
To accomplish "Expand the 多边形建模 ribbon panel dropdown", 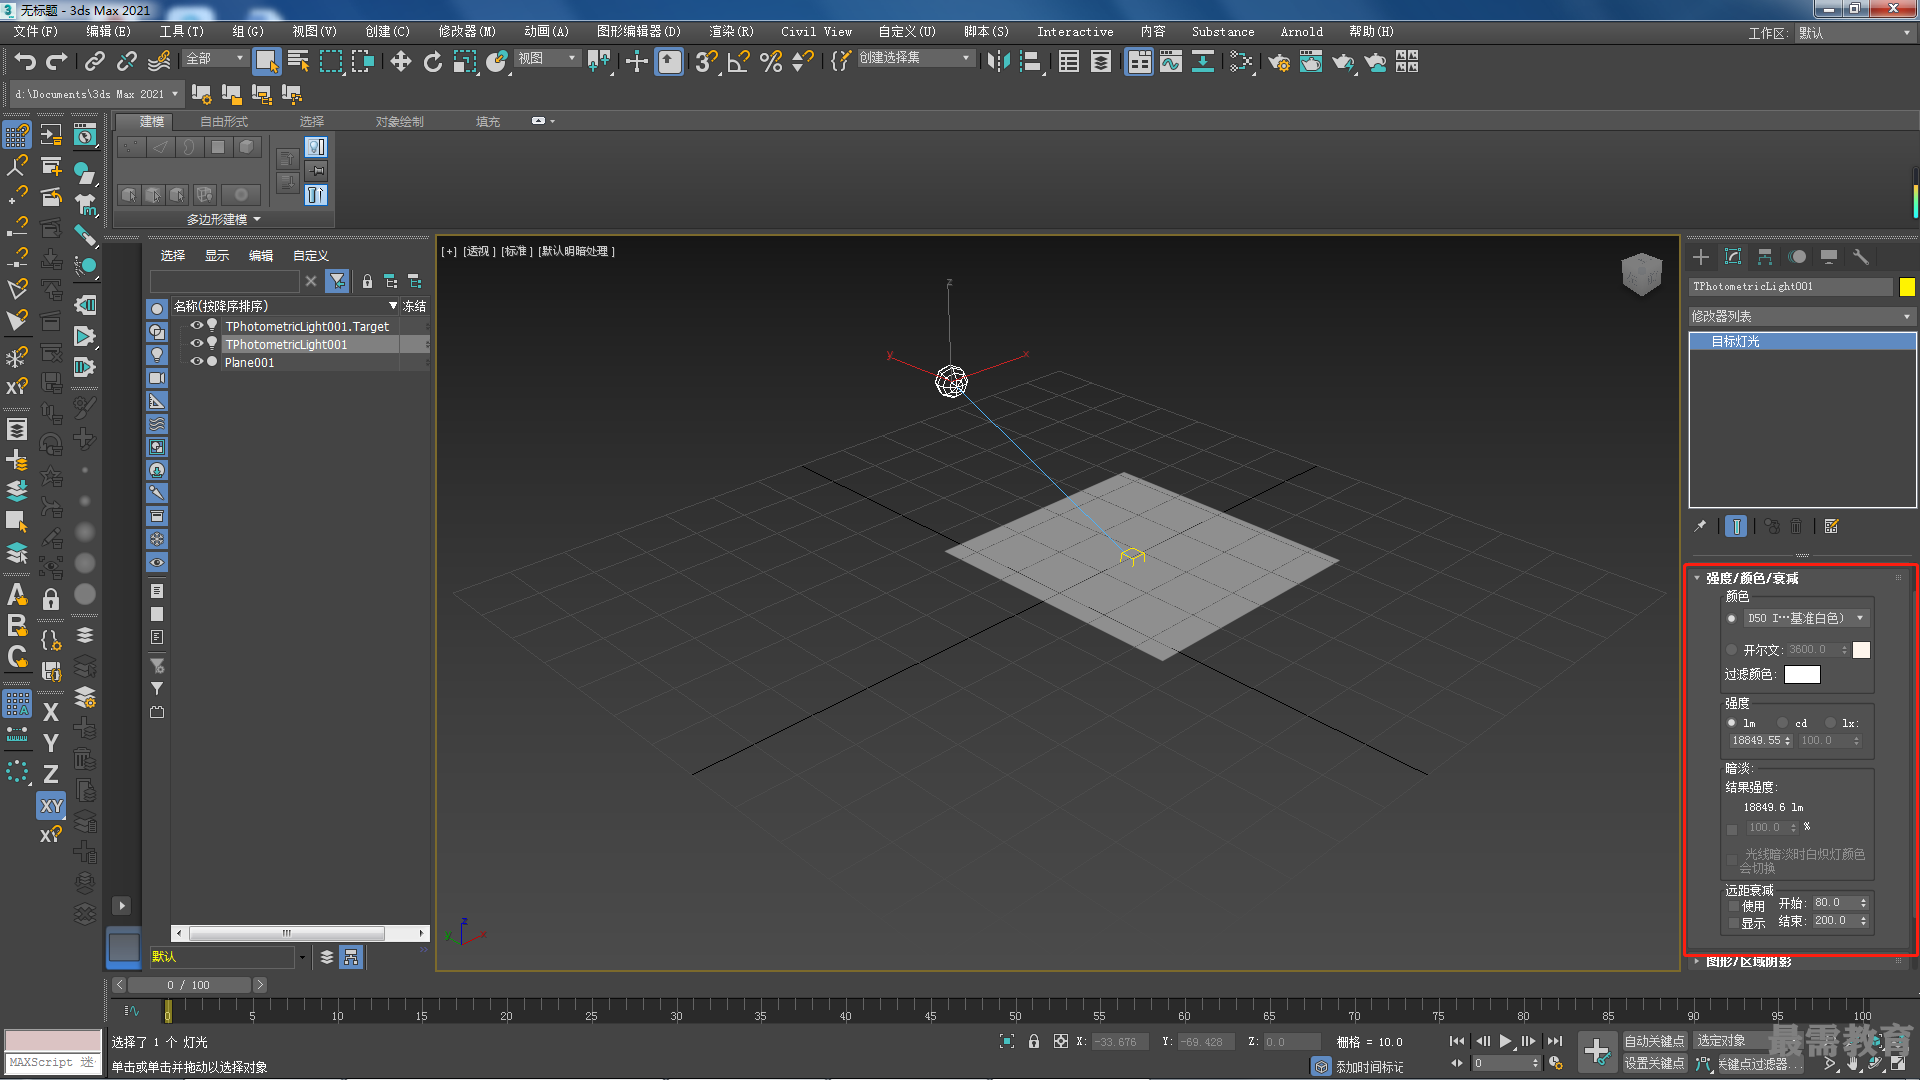I will pyautogui.click(x=224, y=219).
